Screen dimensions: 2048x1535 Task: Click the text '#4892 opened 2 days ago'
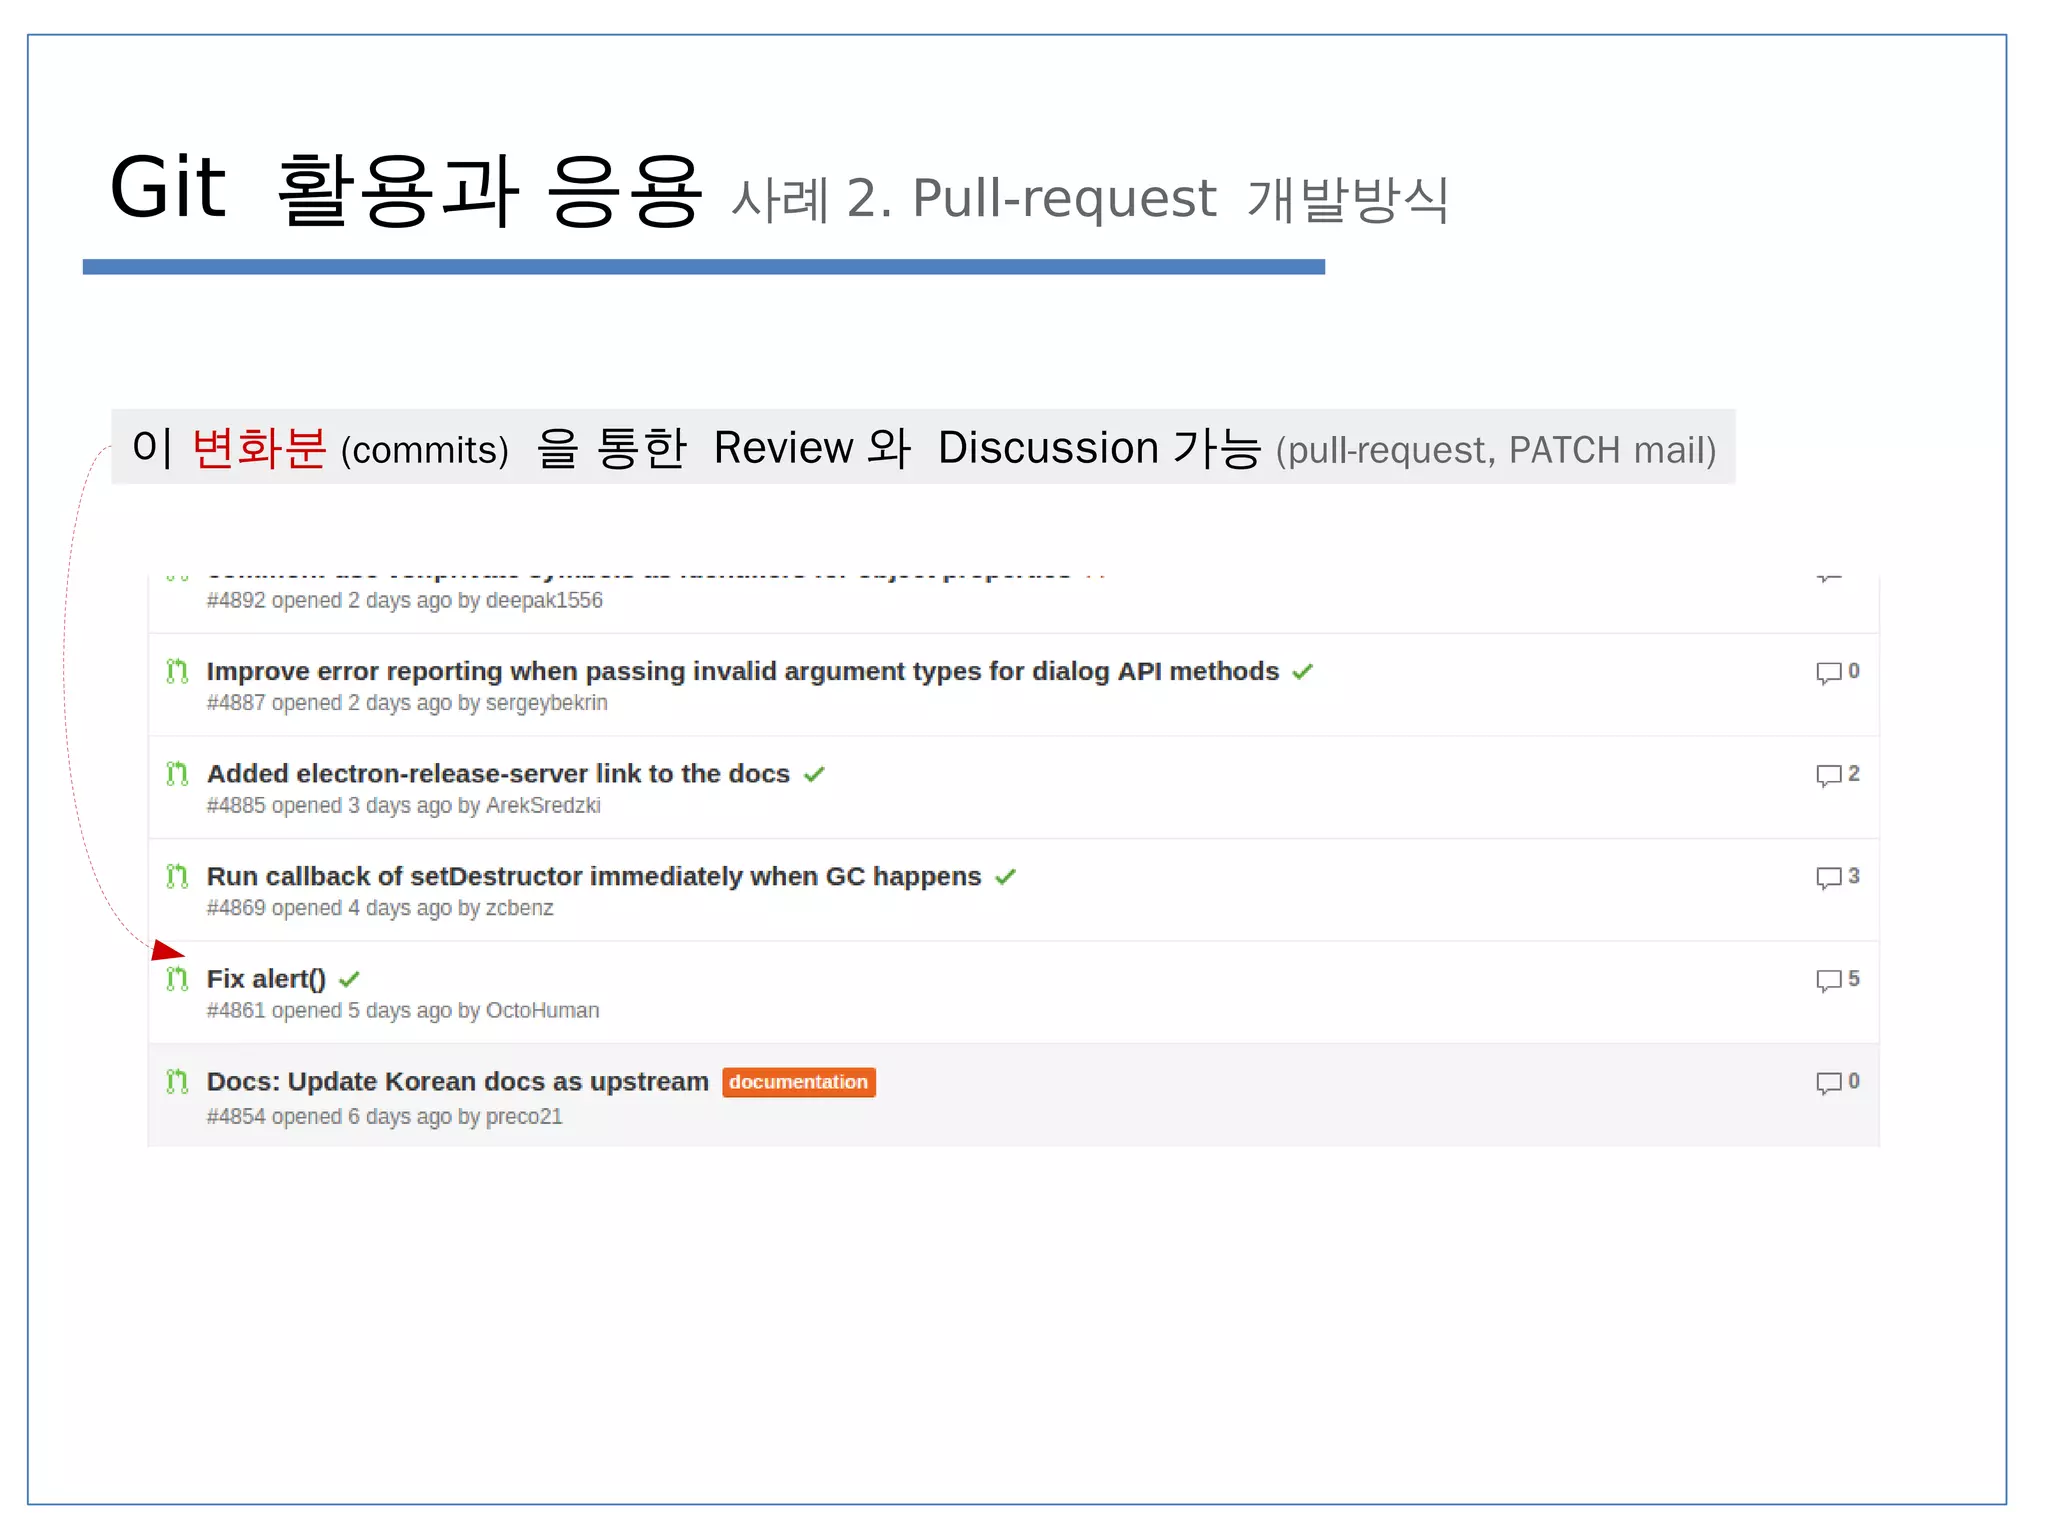[329, 600]
